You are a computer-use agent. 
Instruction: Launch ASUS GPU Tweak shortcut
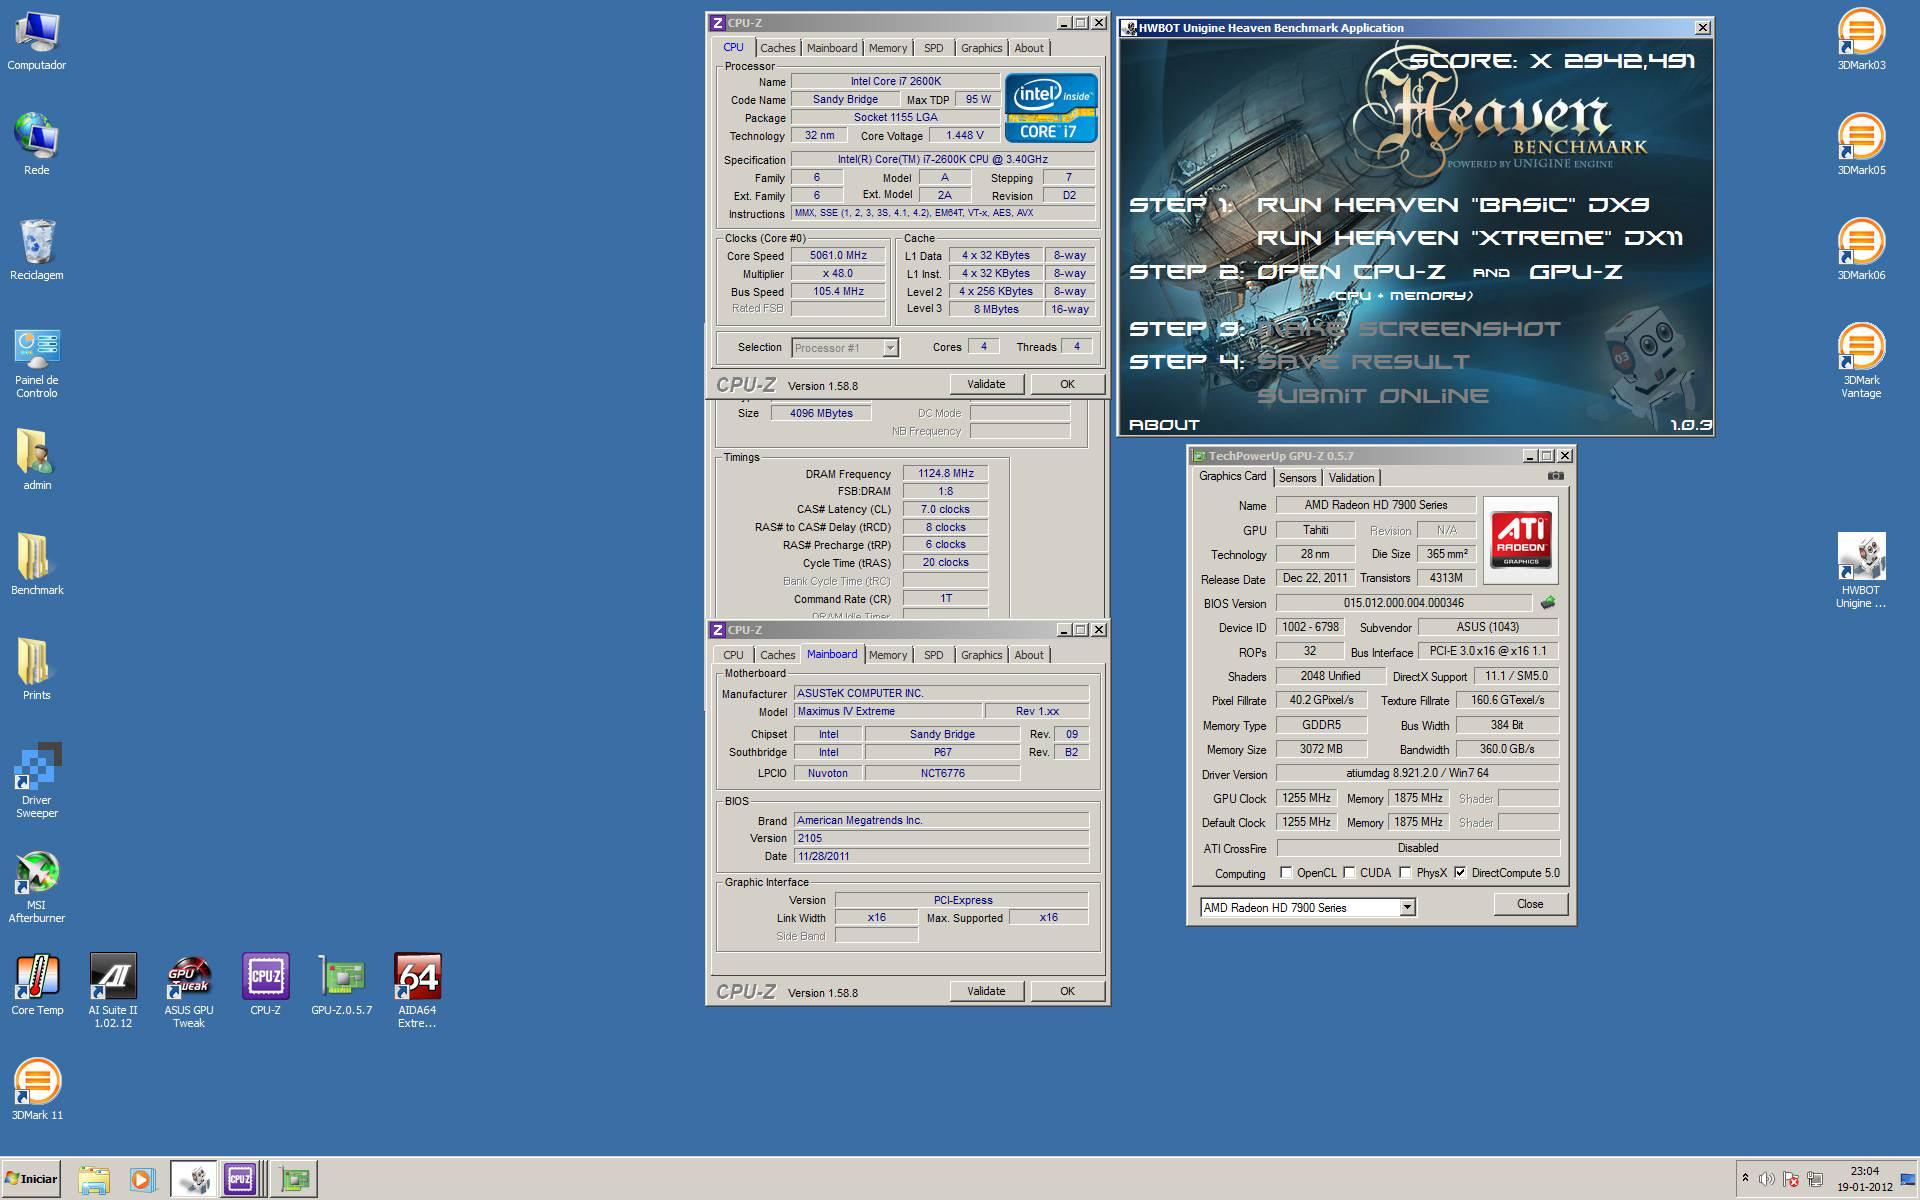click(x=189, y=991)
